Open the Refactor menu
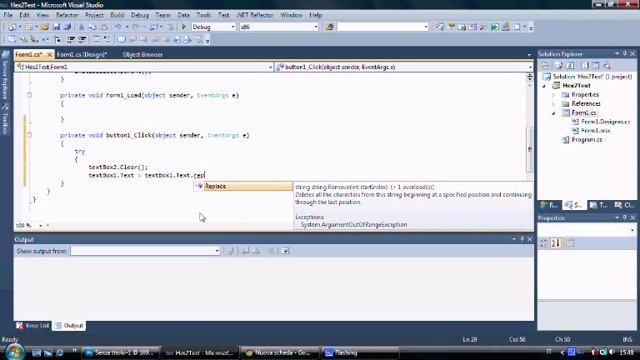This screenshot has height=360, width=640. pos(67,15)
